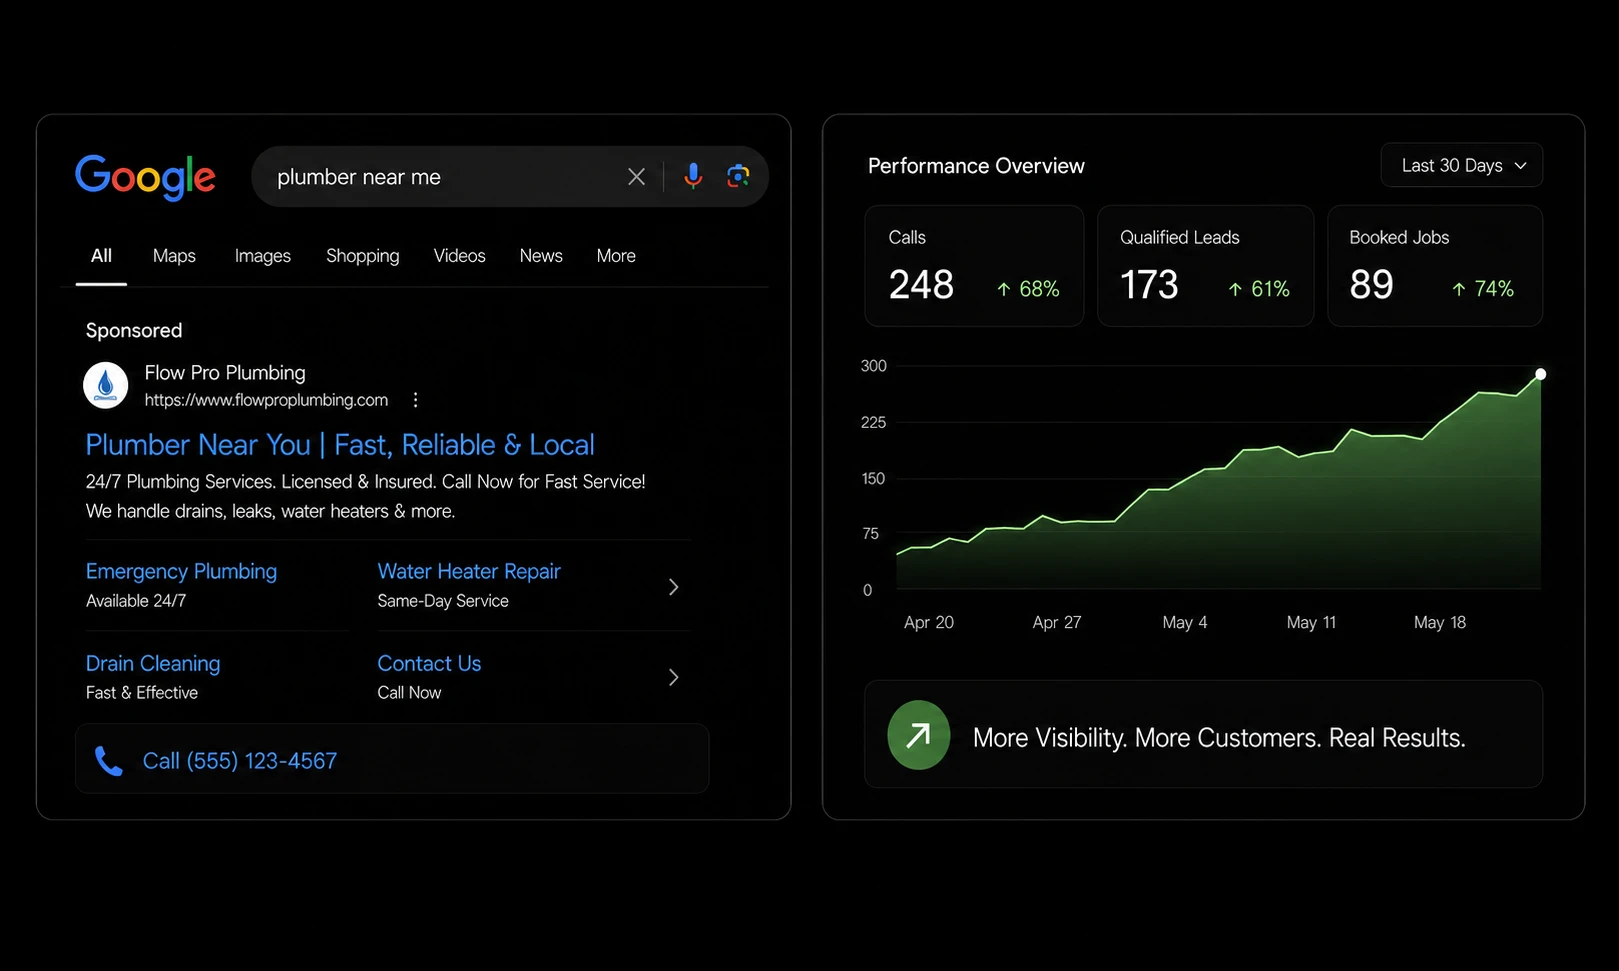Image resolution: width=1619 pixels, height=971 pixels.
Task: Switch to the Maps tab
Action: (174, 256)
